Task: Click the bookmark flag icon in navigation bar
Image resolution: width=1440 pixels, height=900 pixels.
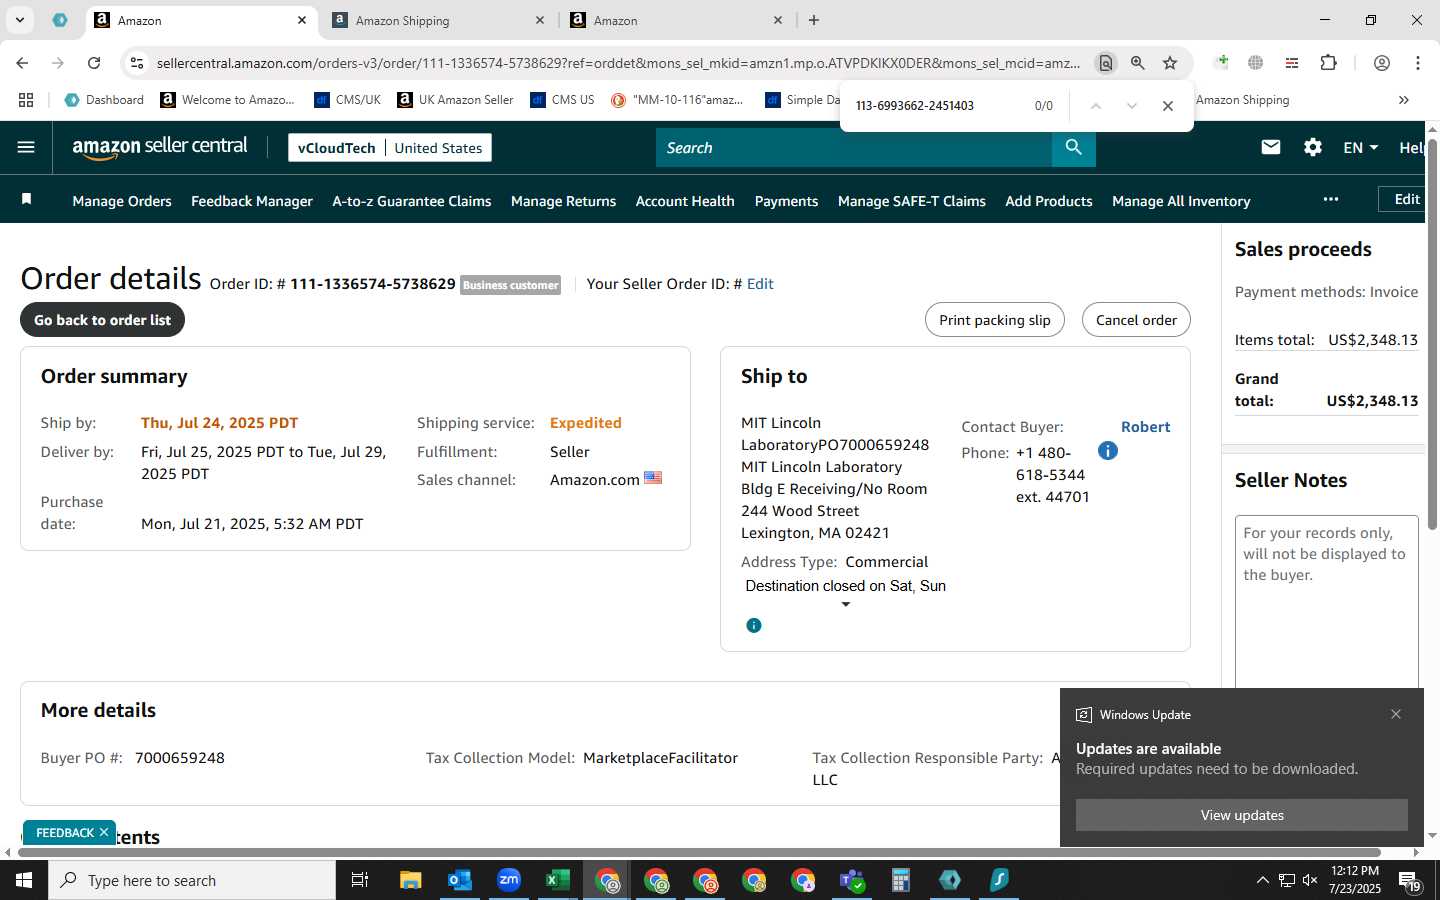Action: point(27,200)
